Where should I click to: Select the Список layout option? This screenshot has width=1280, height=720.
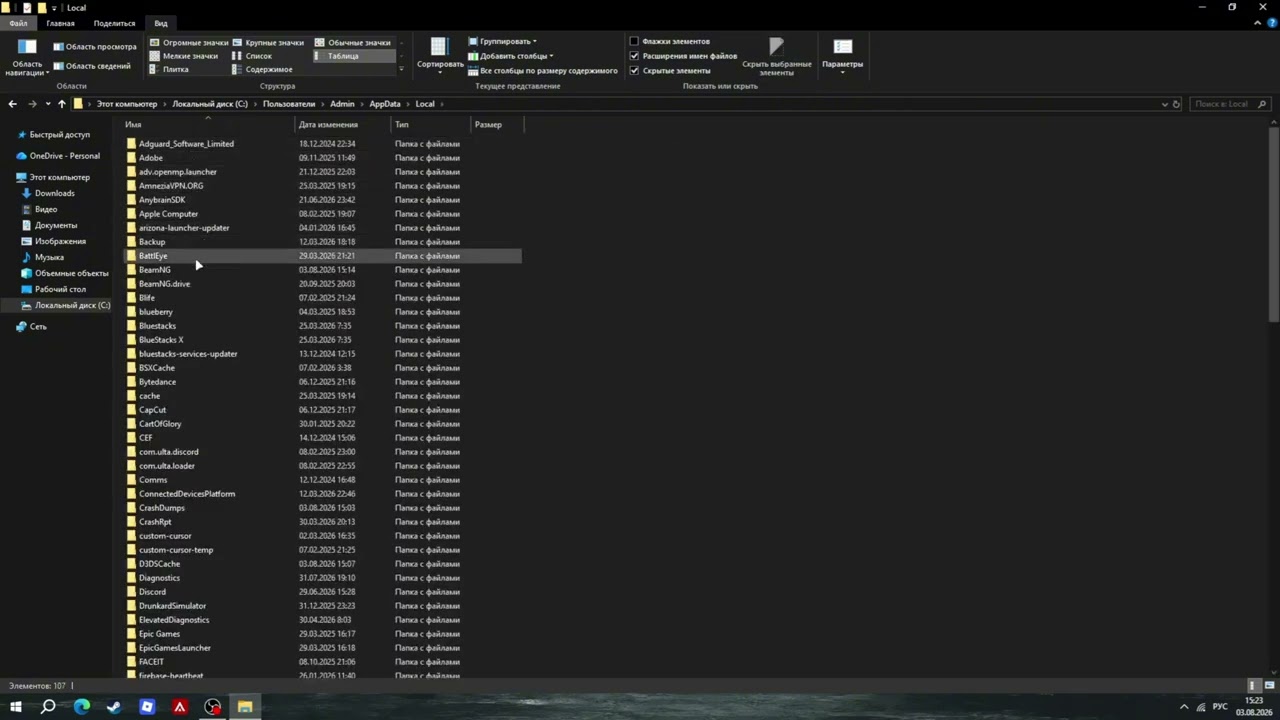point(252,56)
